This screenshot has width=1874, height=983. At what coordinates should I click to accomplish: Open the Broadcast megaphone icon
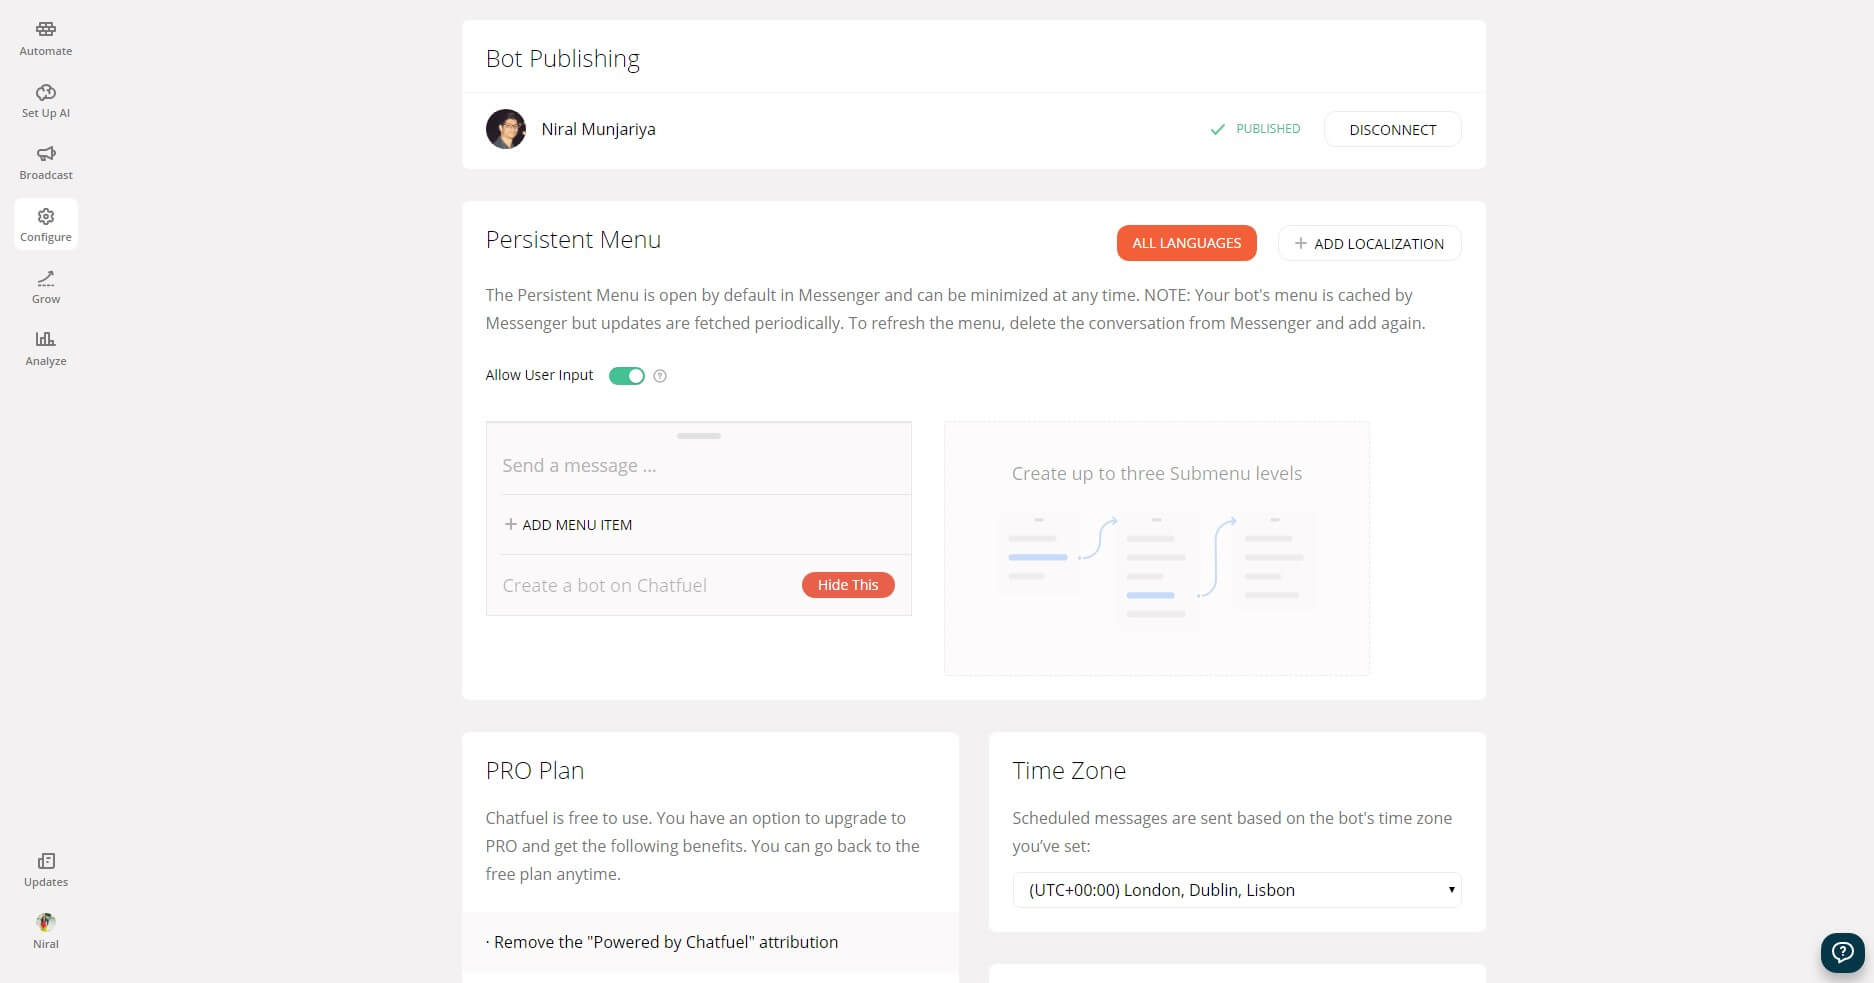click(x=46, y=154)
